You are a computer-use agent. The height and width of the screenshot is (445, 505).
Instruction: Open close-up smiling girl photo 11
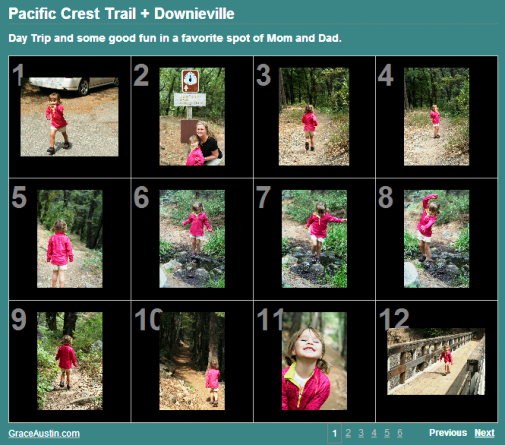[x=314, y=361]
